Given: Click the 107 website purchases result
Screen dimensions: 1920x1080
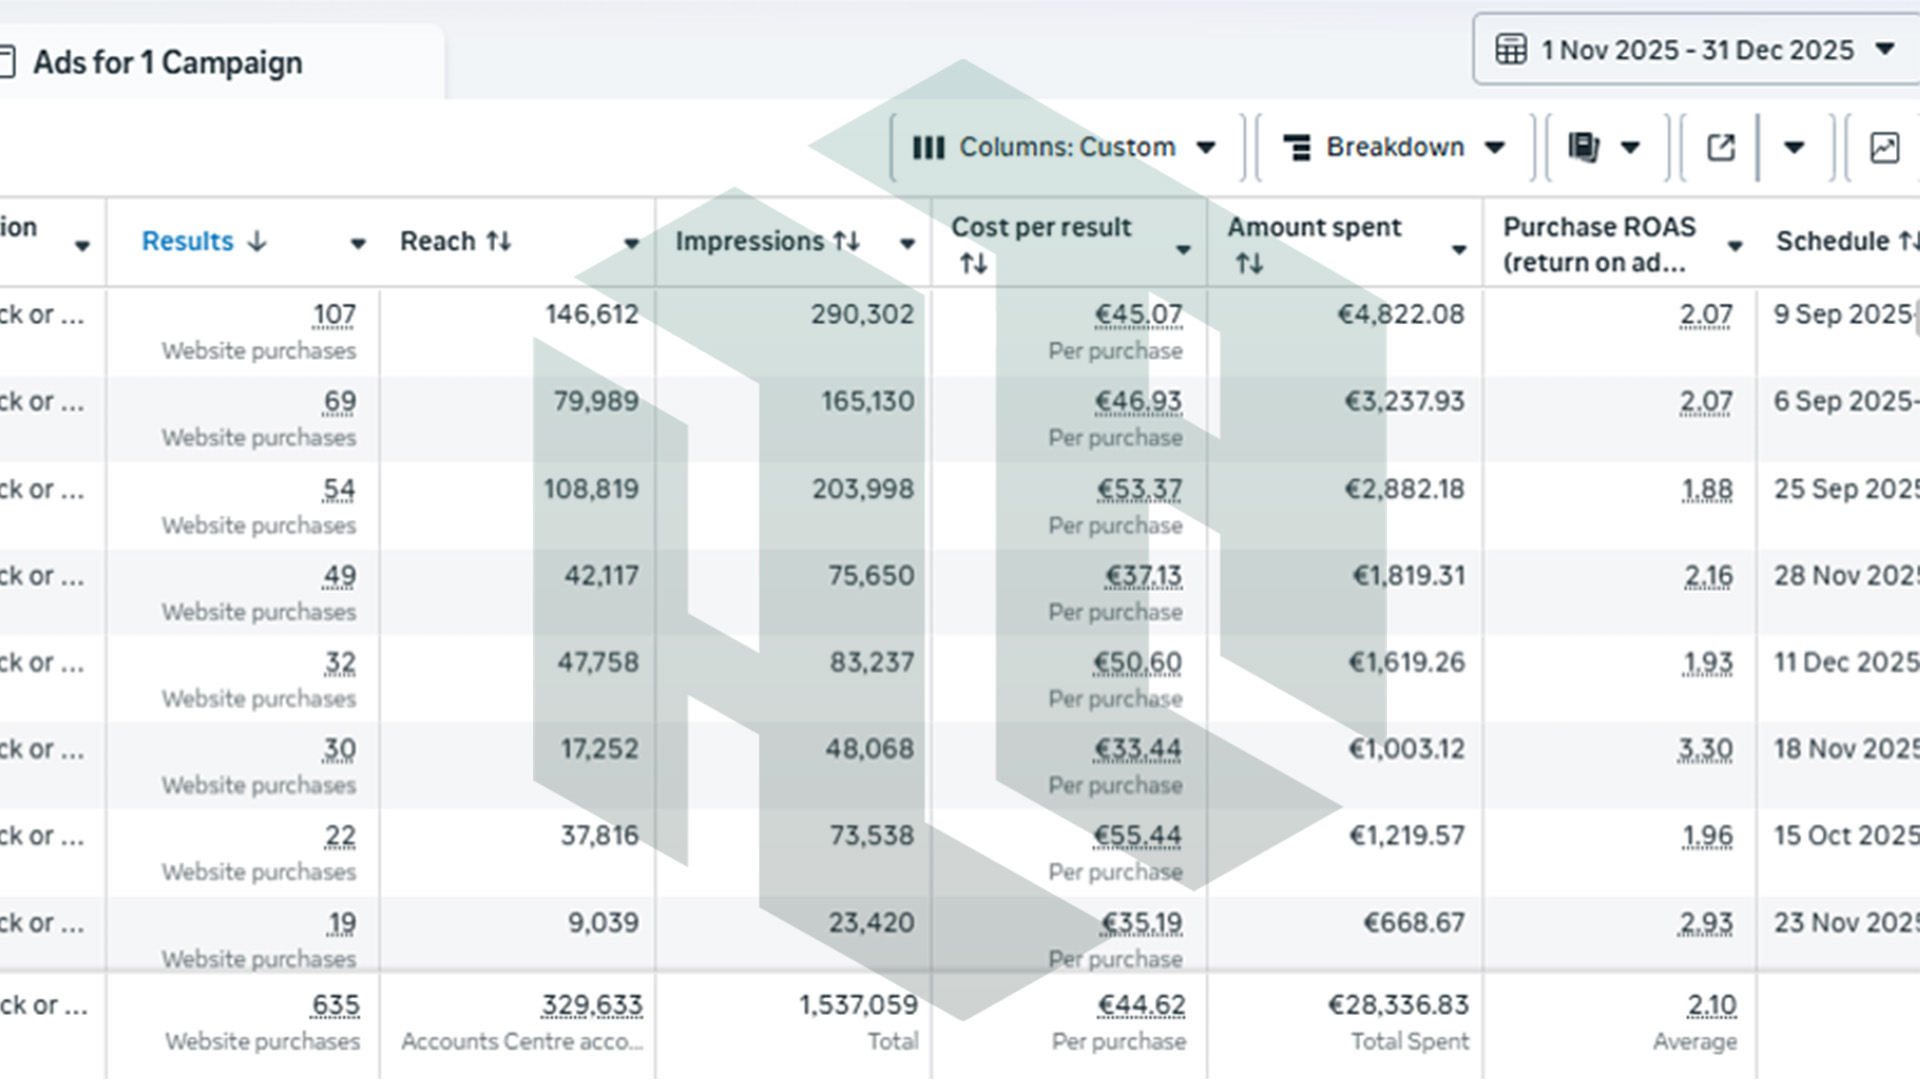Looking at the screenshot, I should (x=334, y=314).
